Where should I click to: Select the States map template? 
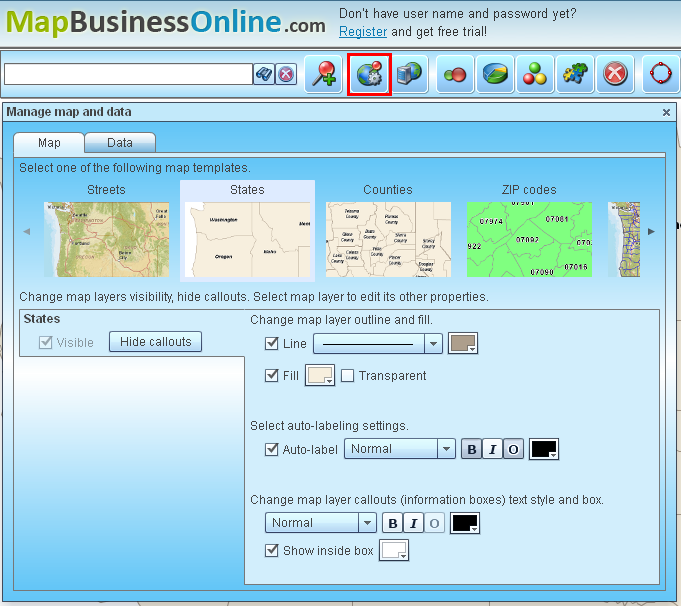click(x=248, y=232)
